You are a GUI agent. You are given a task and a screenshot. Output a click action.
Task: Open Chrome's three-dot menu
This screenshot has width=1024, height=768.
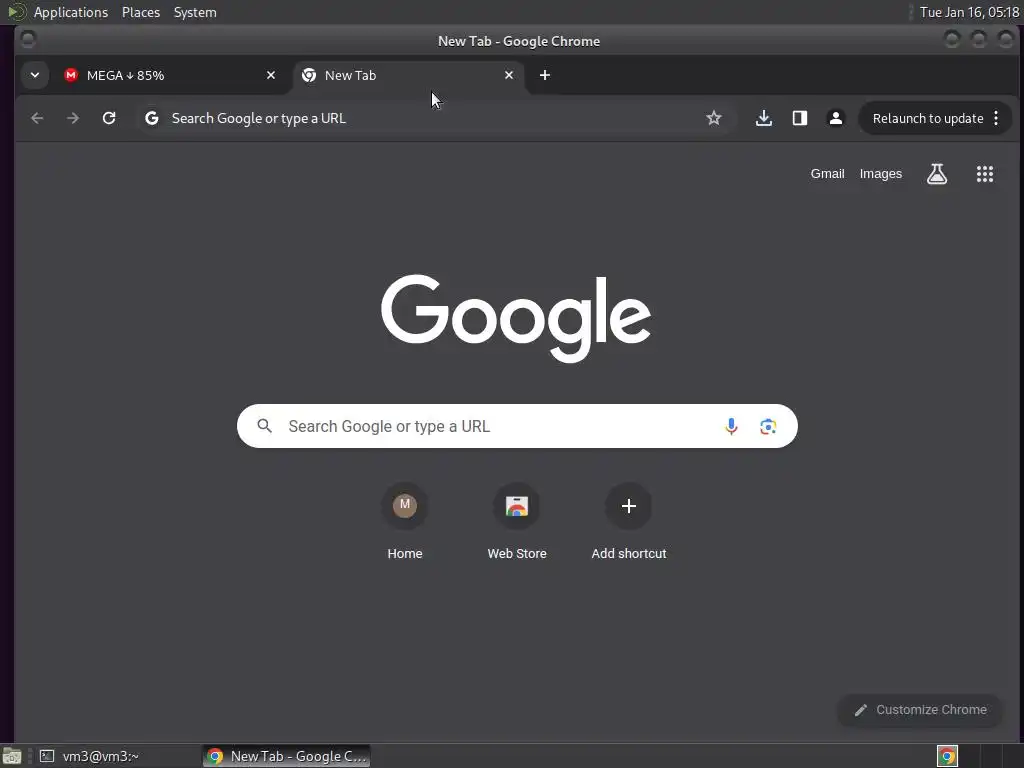click(997, 118)
